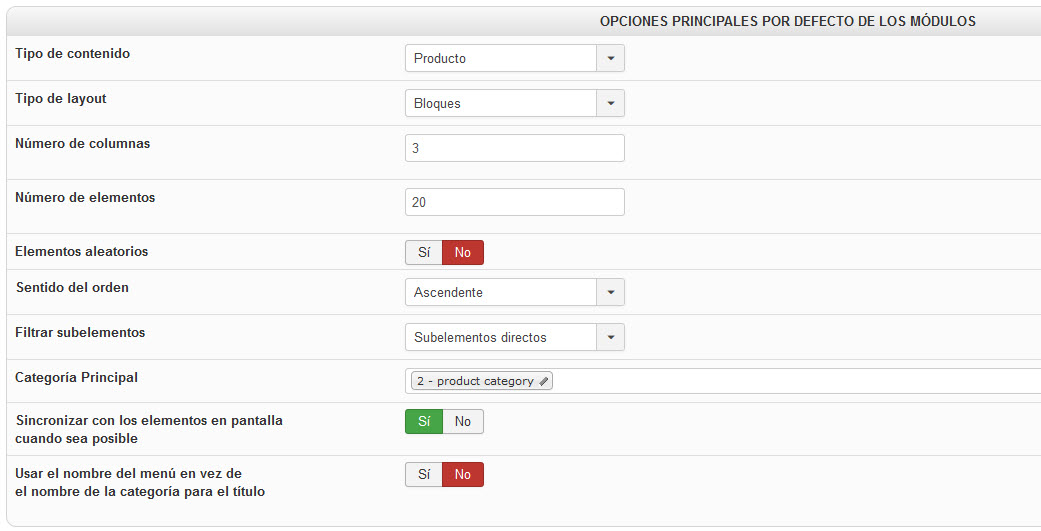Expand the Tipo de layout dropdown

pos(610,103)
